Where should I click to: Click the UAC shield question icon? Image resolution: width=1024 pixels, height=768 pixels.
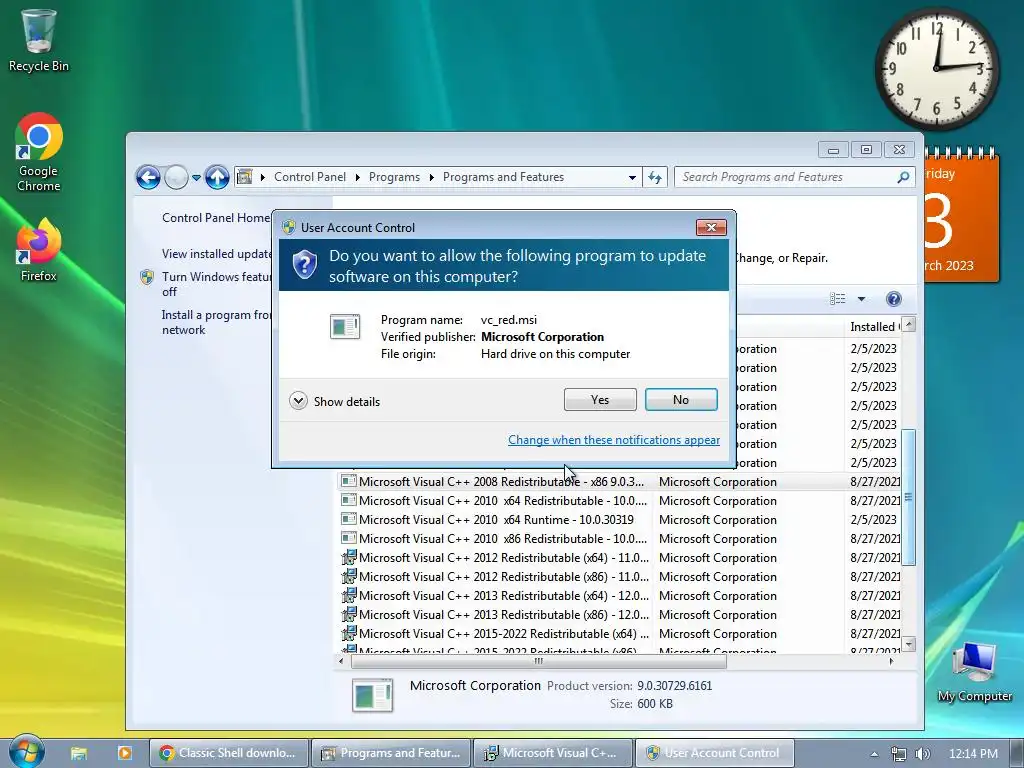[x=304, y=264]
